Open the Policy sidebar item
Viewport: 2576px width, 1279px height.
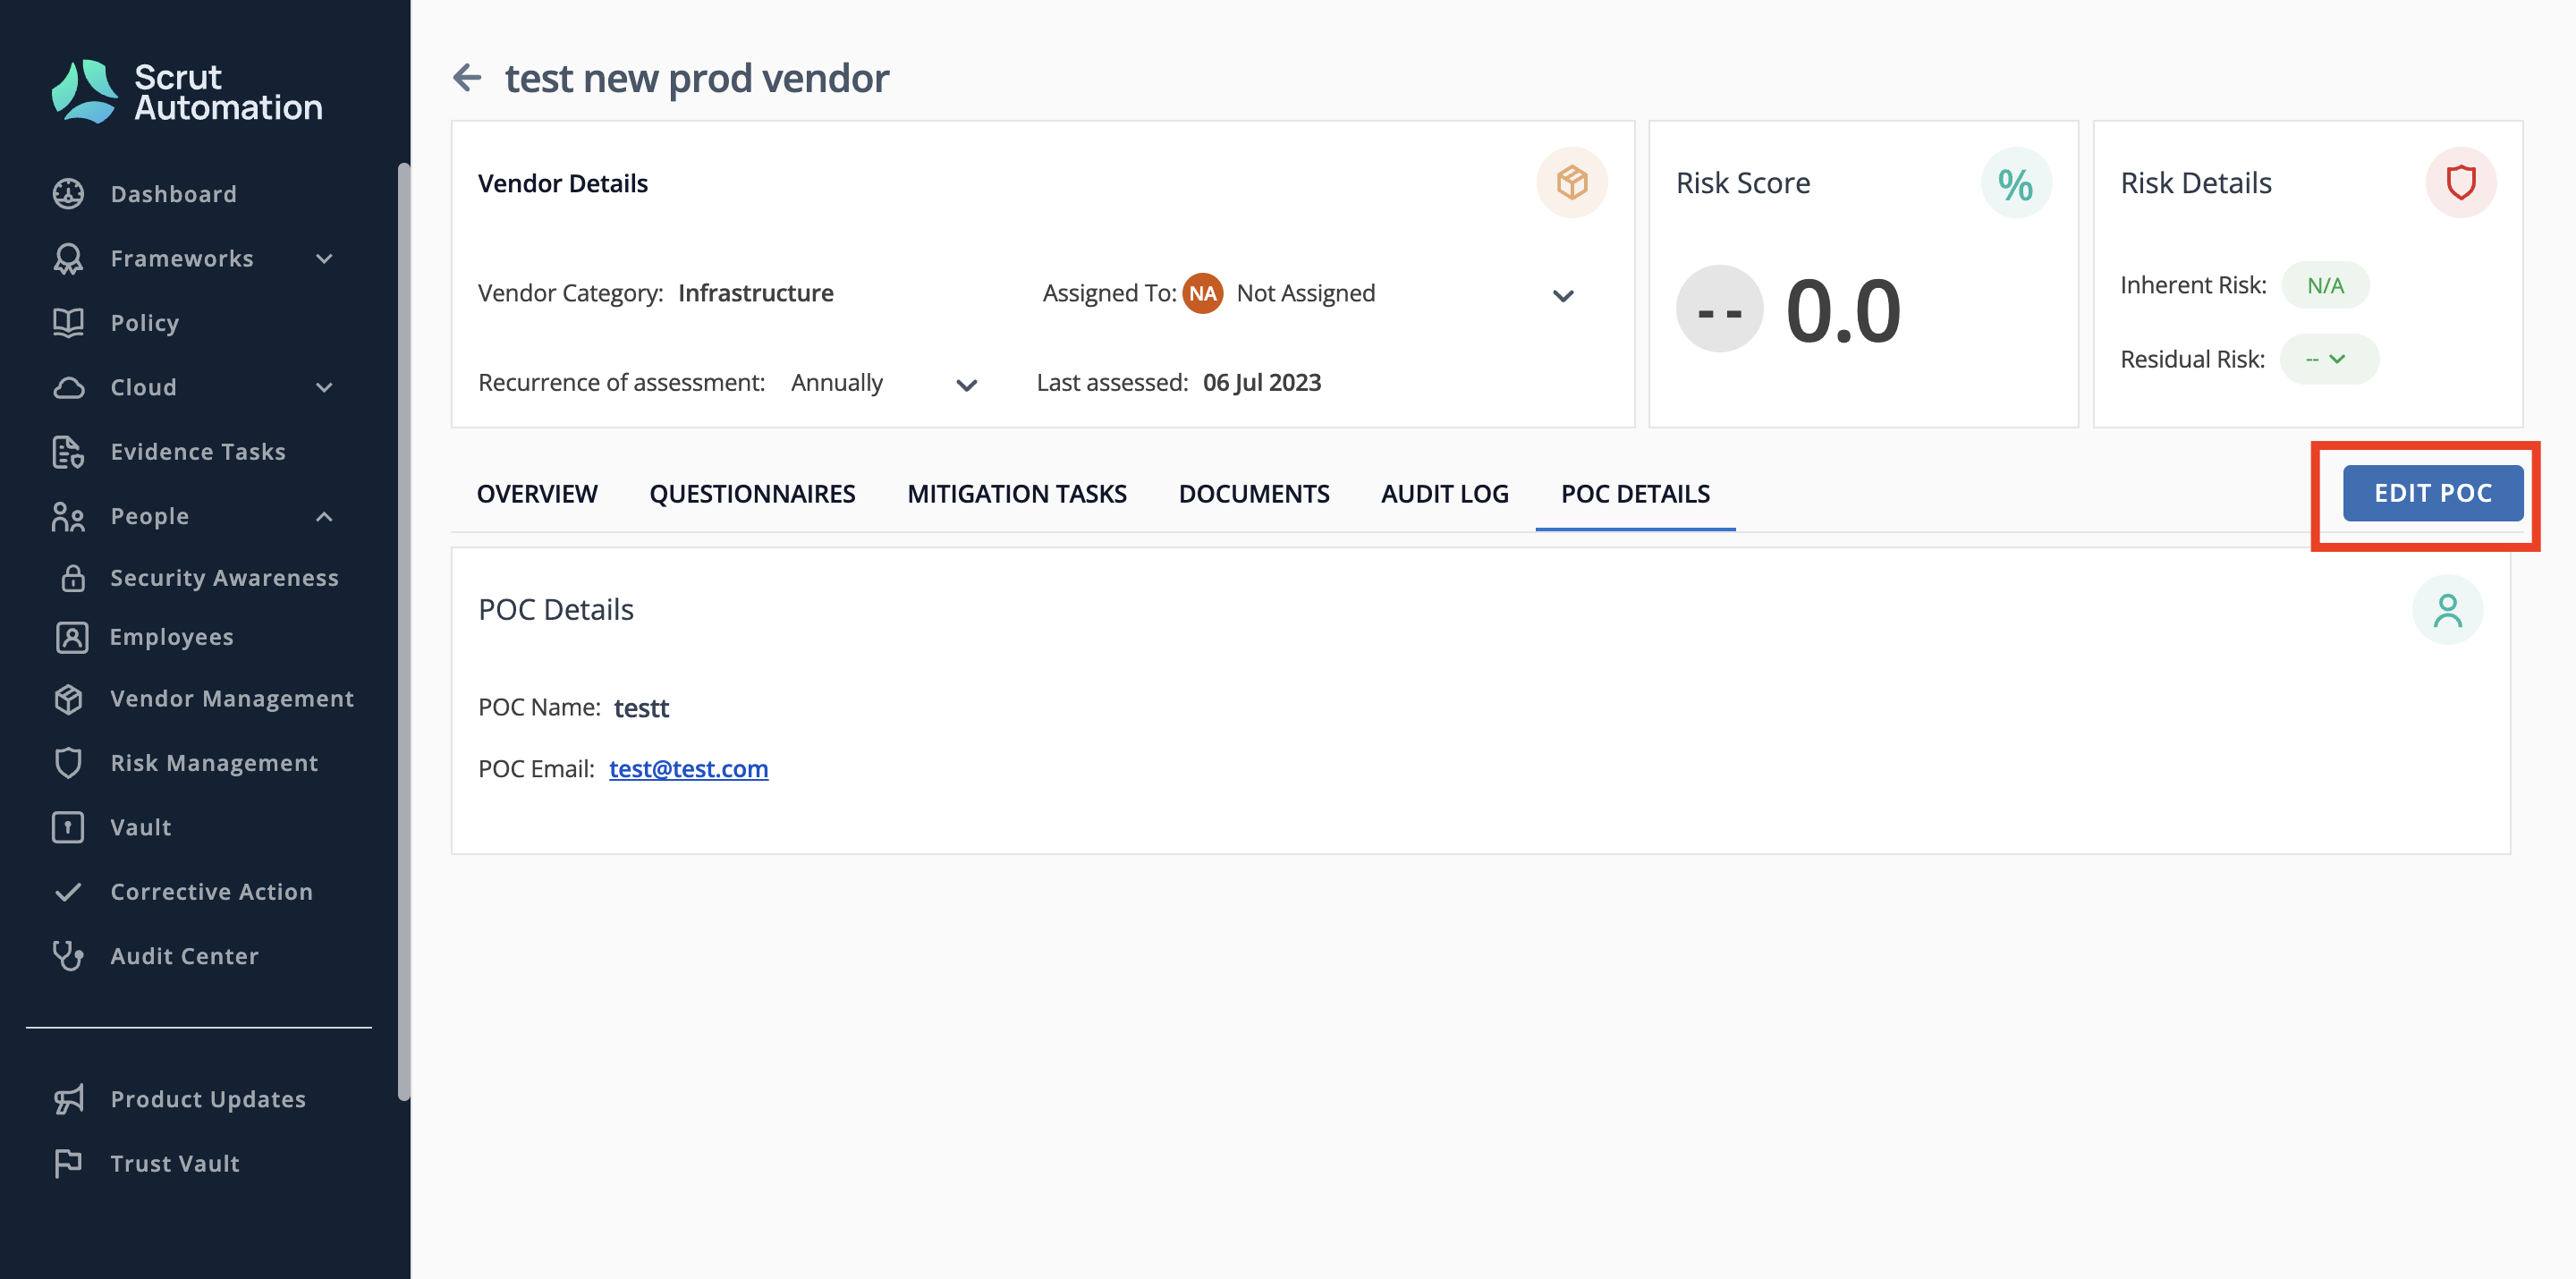tap(144, 323)
